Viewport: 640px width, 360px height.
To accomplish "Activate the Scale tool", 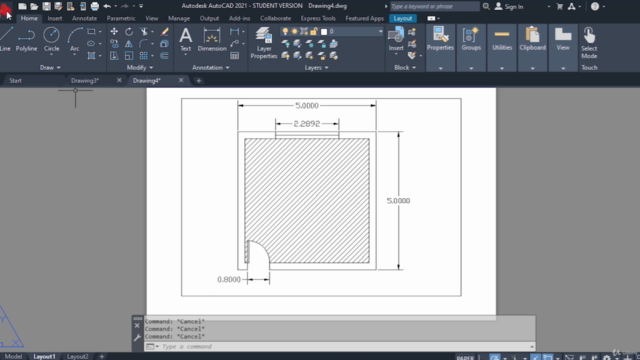I will (x=129, y=56).
